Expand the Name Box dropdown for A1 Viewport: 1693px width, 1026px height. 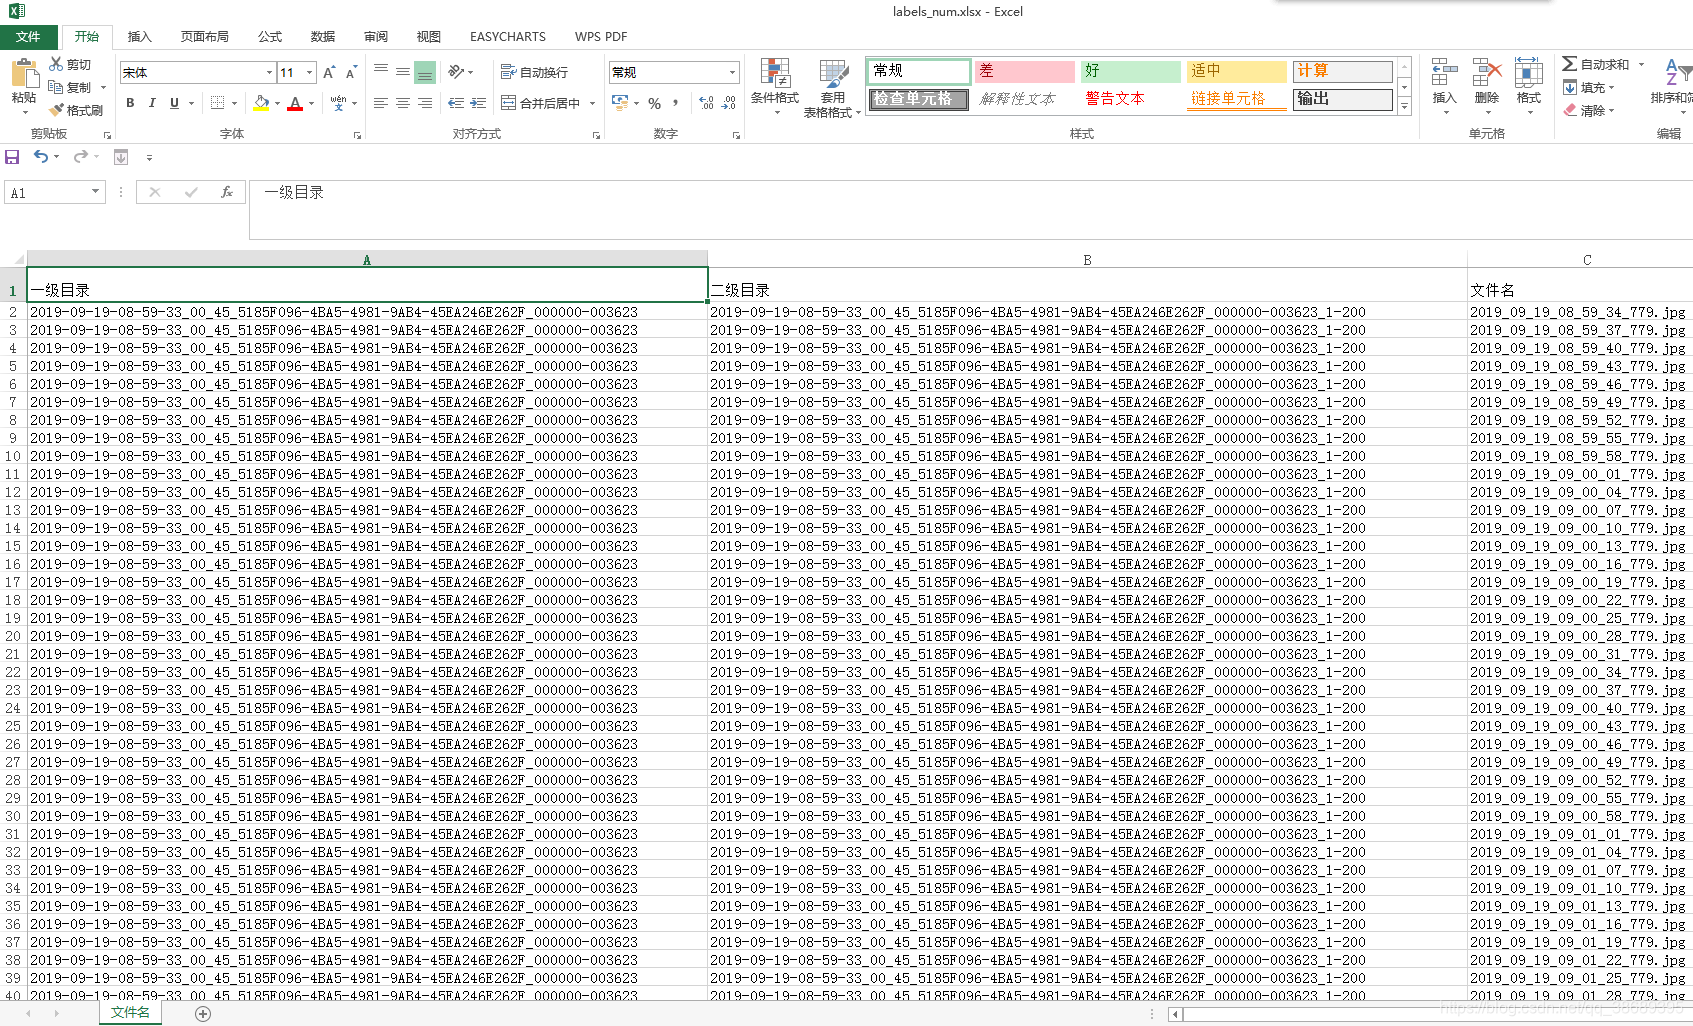(x=96, y=192)
